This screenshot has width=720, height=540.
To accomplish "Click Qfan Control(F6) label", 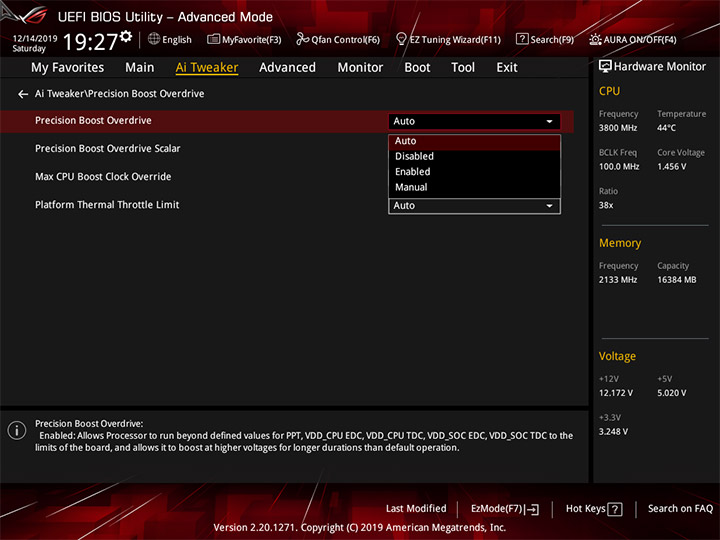I will pos(345,40).
